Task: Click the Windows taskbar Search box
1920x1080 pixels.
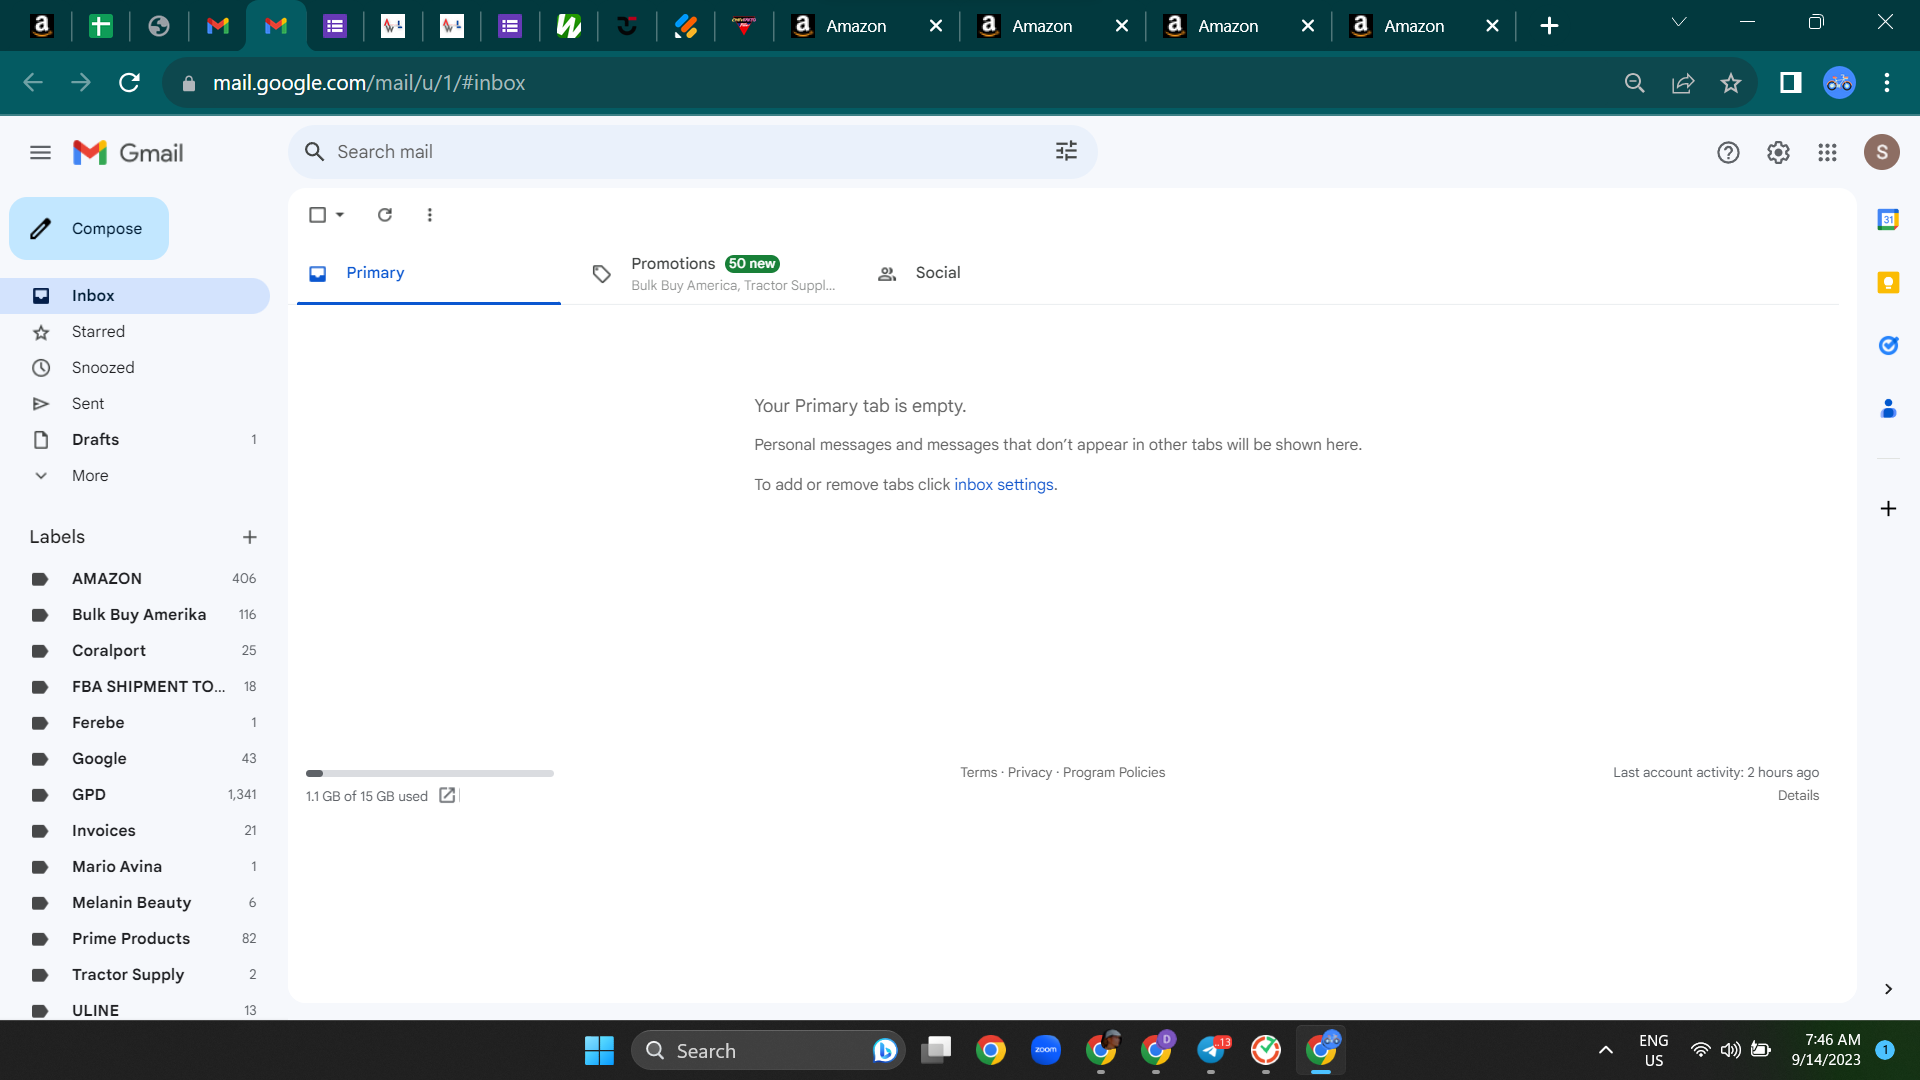Action: tap(767, 1050)
